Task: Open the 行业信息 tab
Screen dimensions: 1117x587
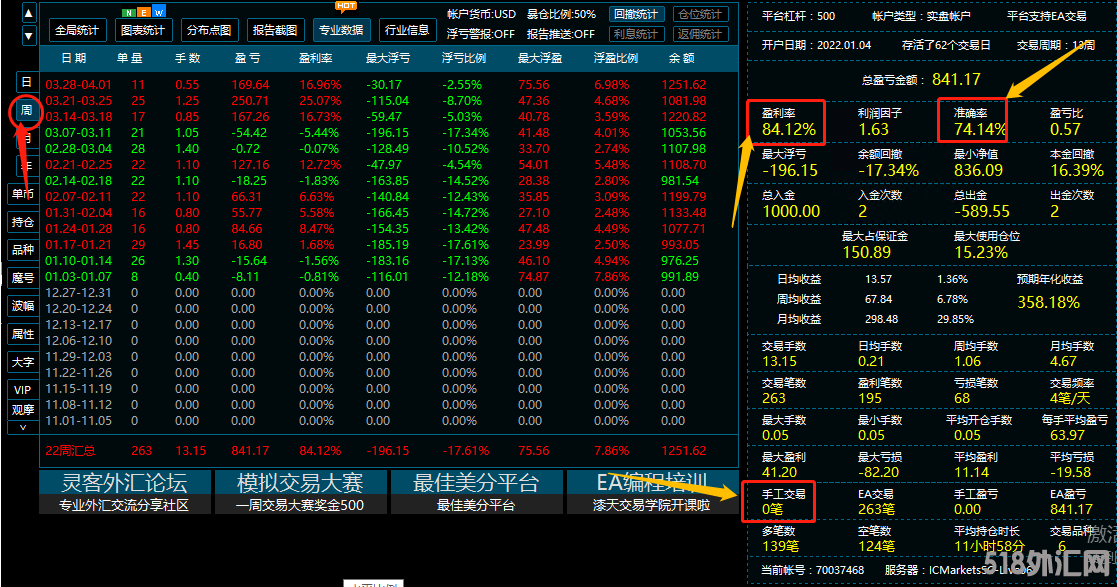Action: click(x=407, y=30)
